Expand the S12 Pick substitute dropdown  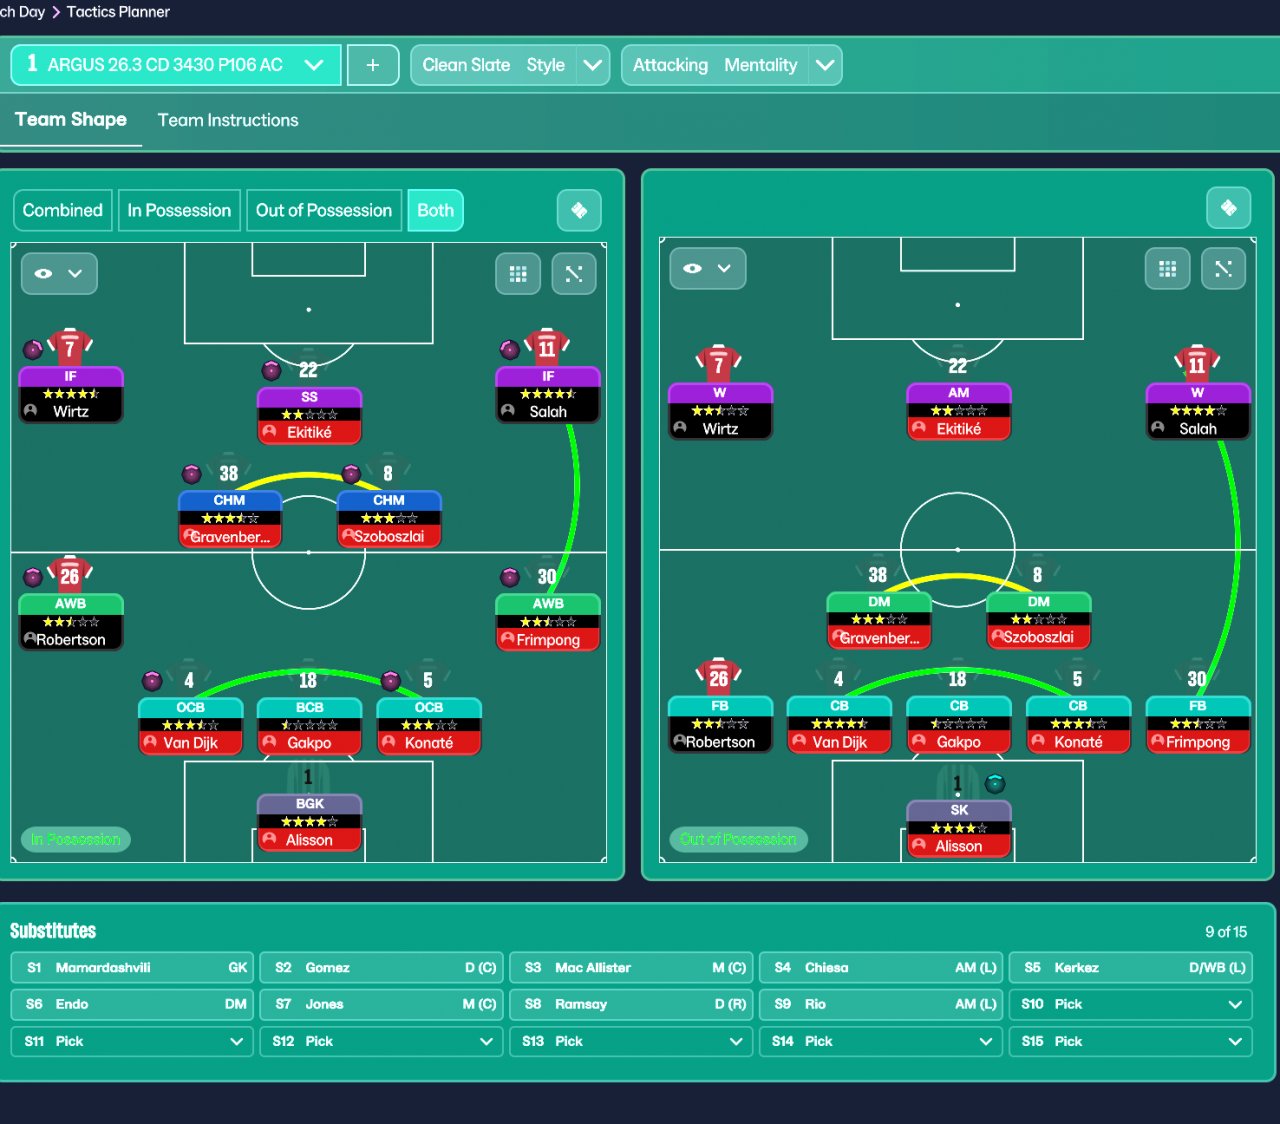382,1041
